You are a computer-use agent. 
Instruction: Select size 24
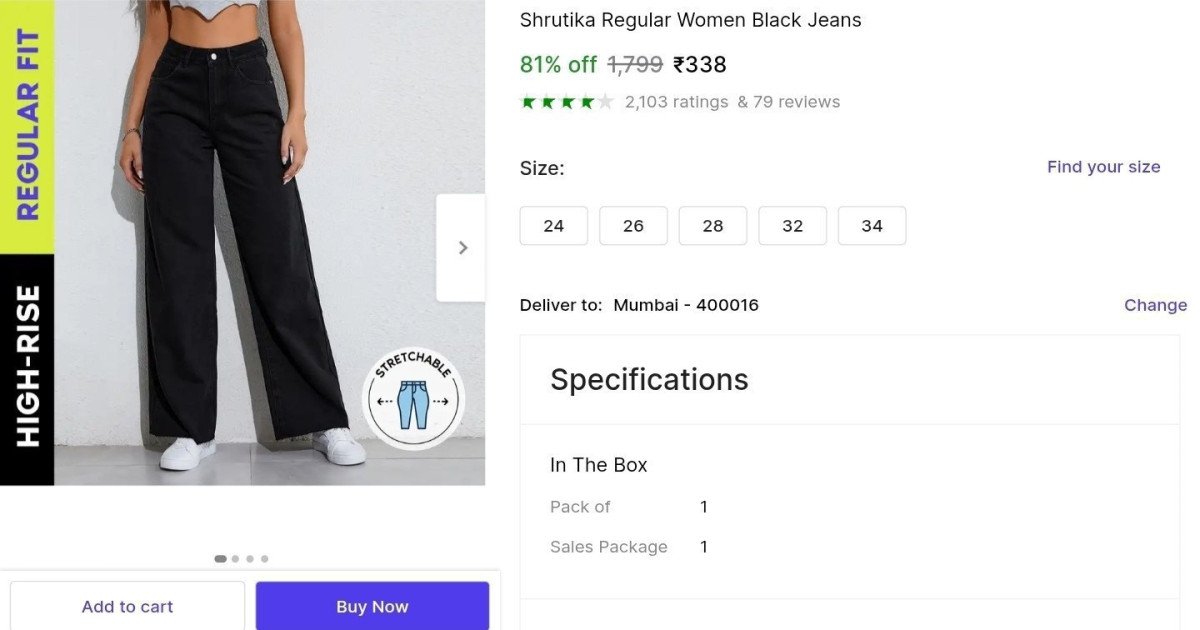coord(554,226)
